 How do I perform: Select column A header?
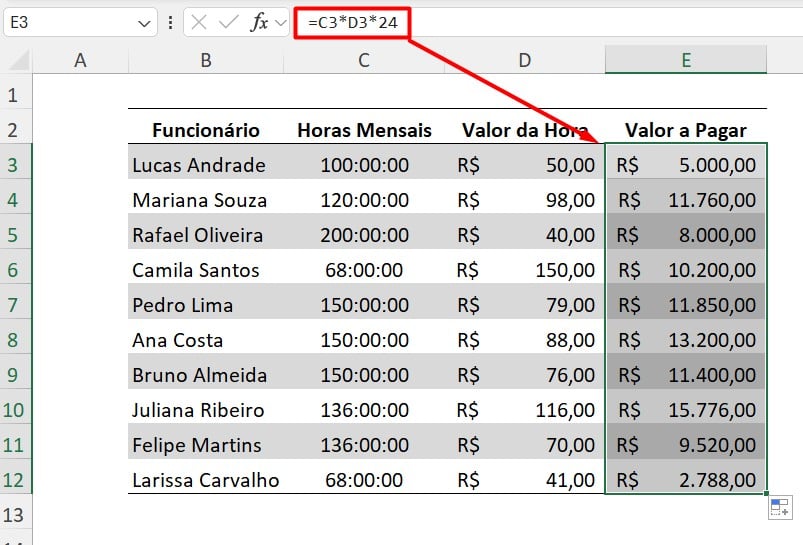coord(81,60)
